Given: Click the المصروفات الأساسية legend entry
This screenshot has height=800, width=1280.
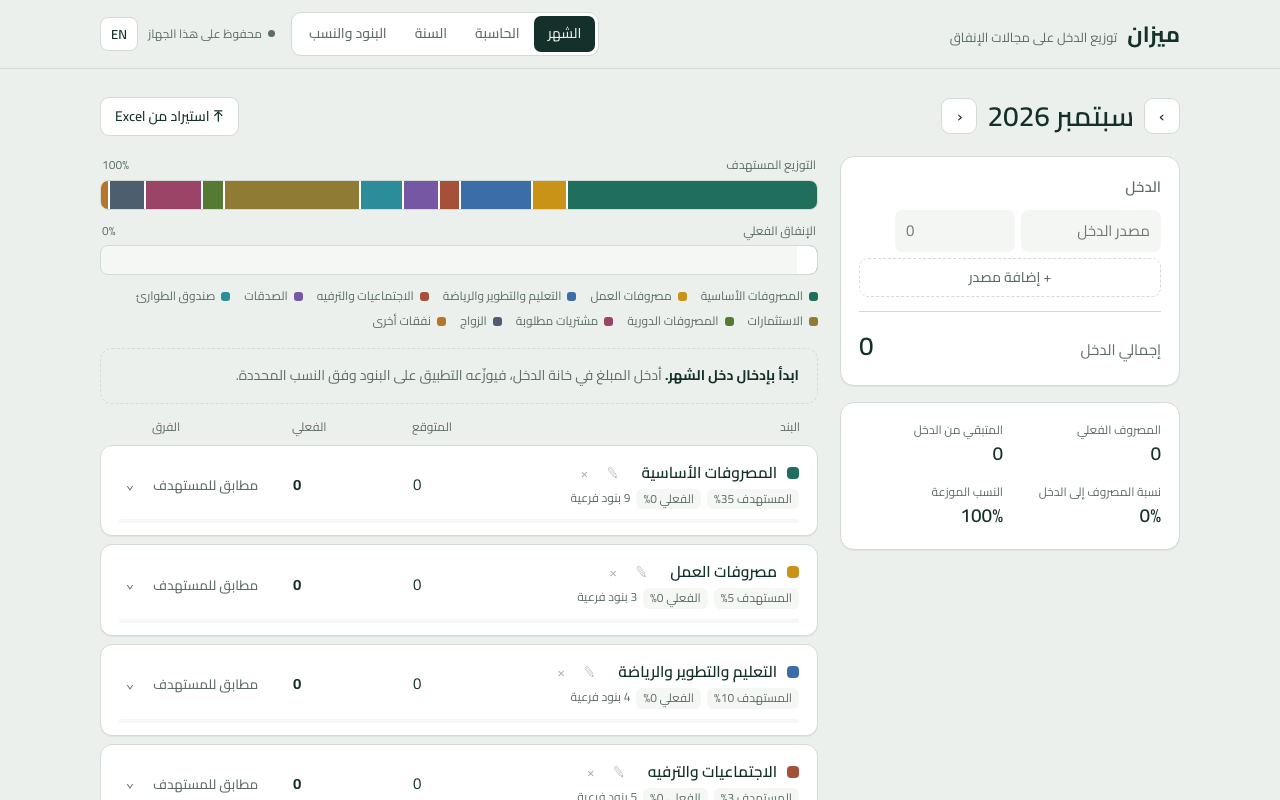Looking at the screenshot, I should [x=759, y=296].
